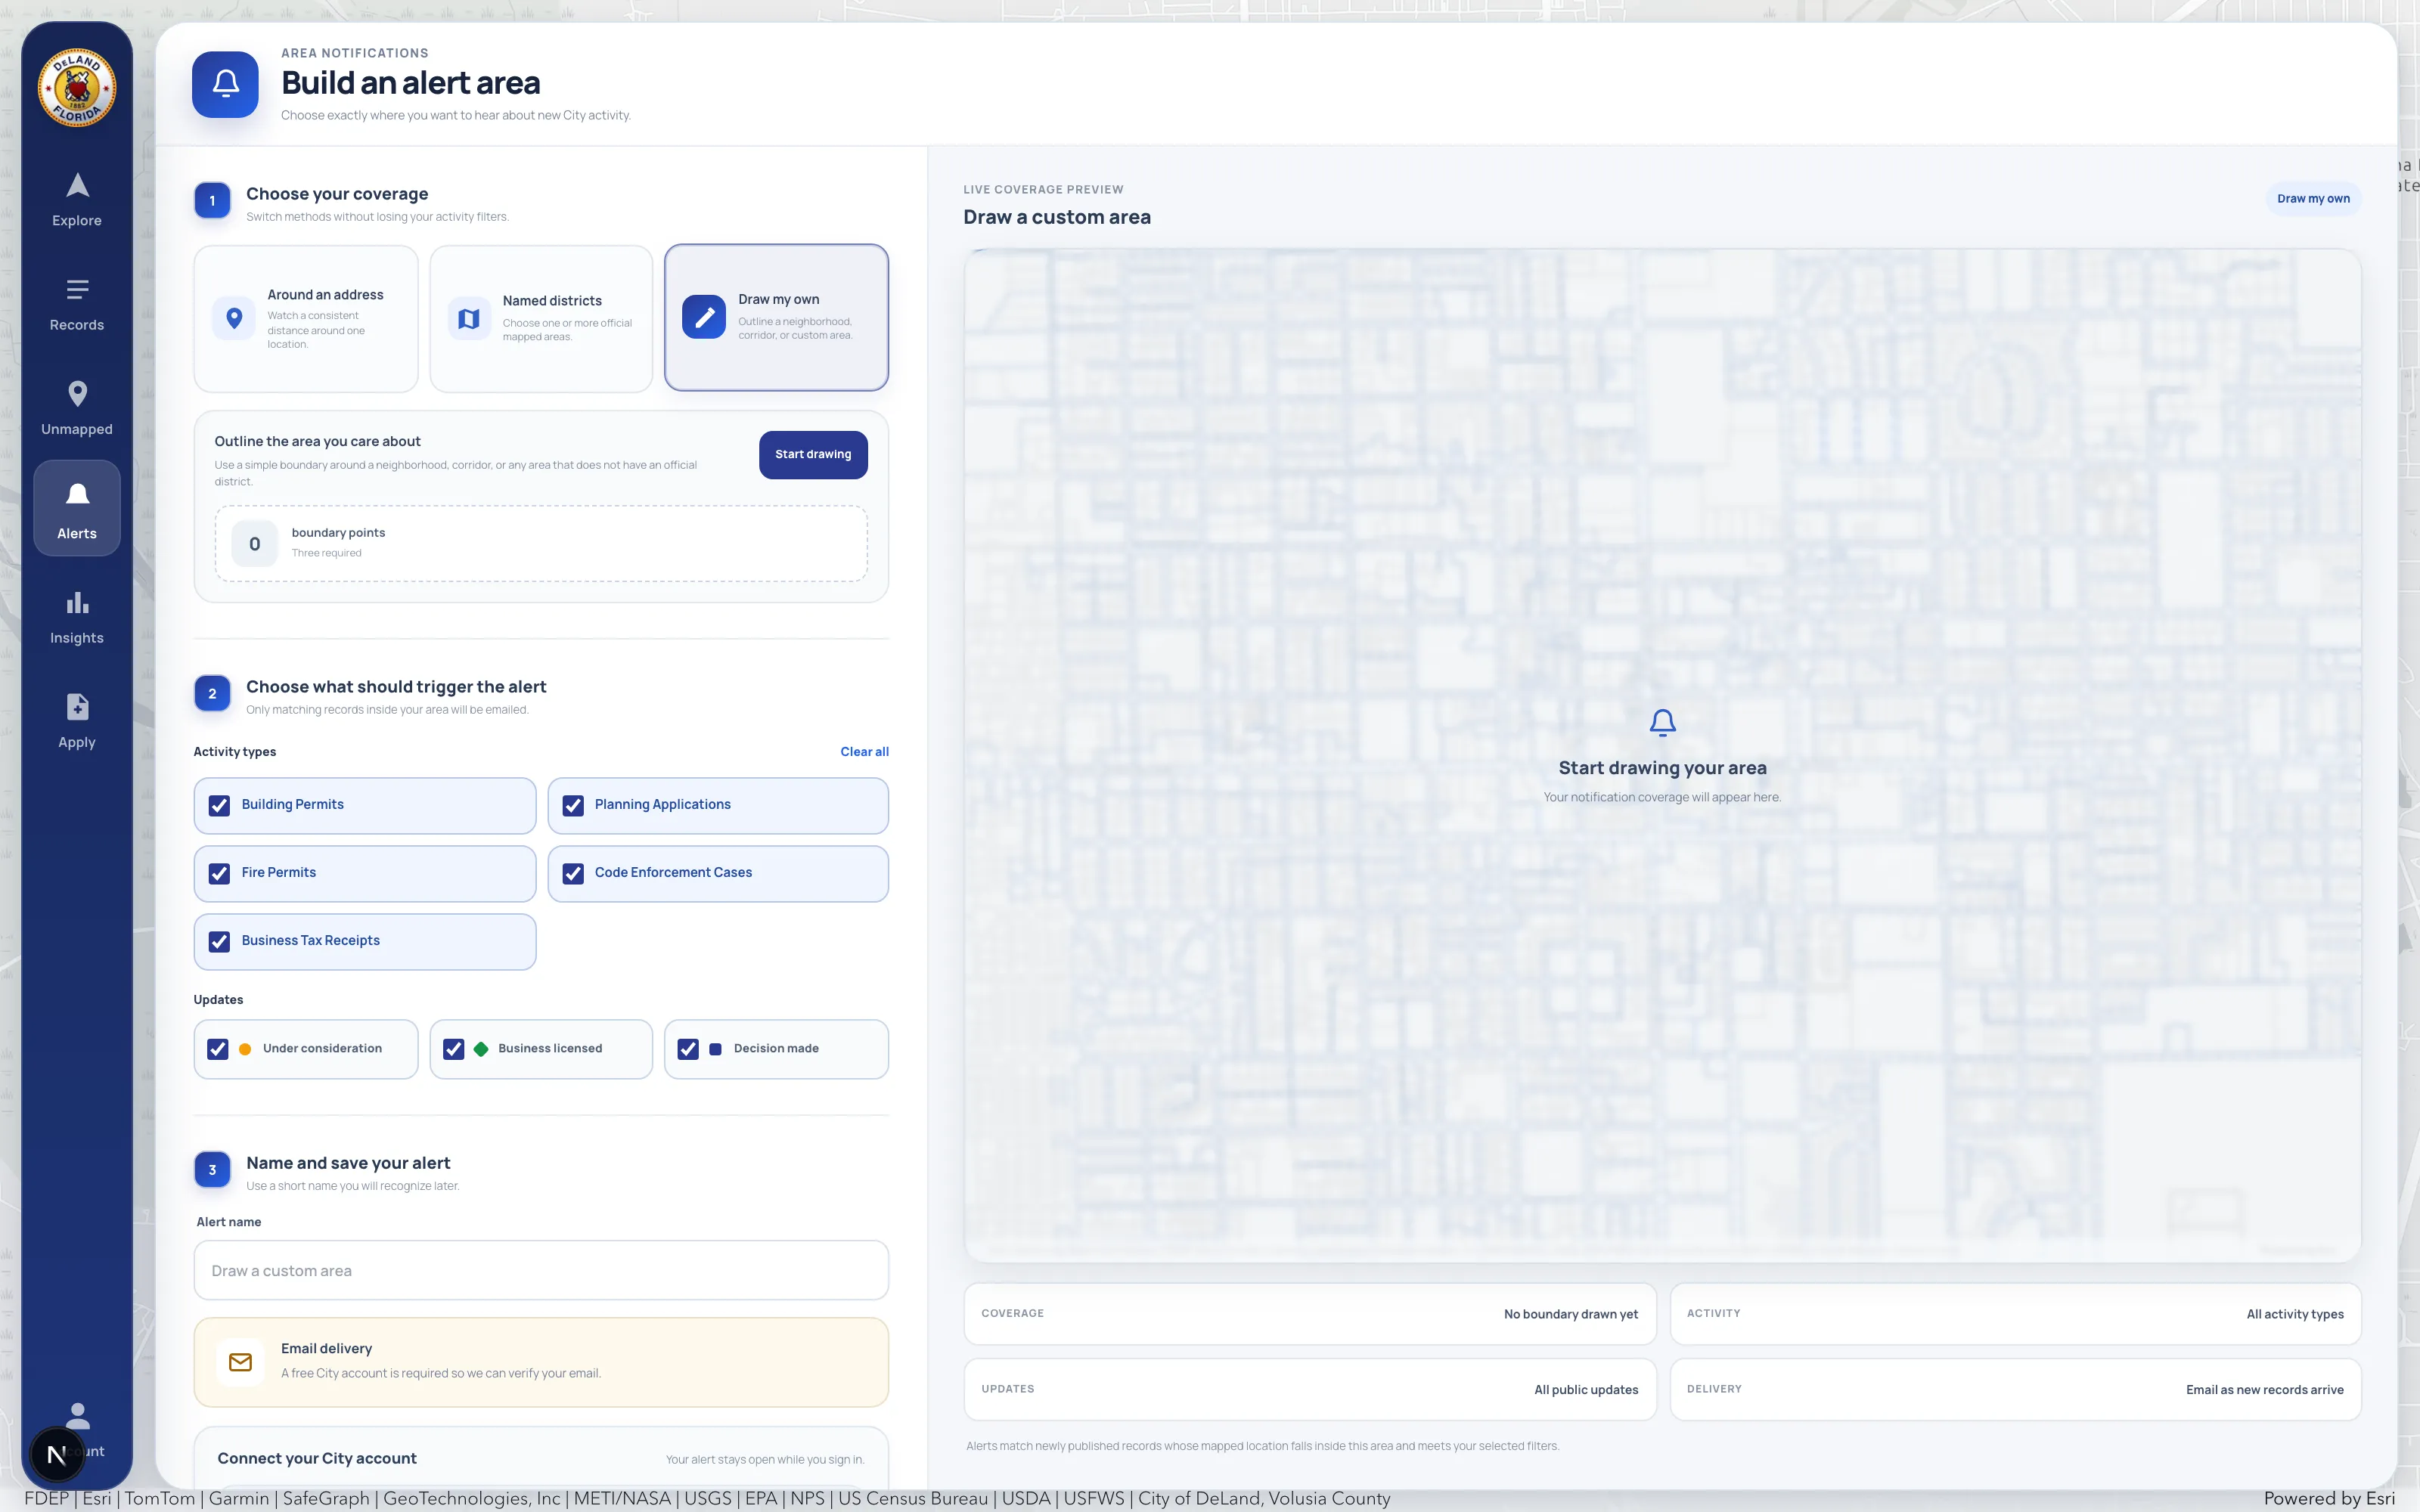Click the step 1 number badge
The width and height of the screenshot is (2420, 1512).
click(212, 201)
